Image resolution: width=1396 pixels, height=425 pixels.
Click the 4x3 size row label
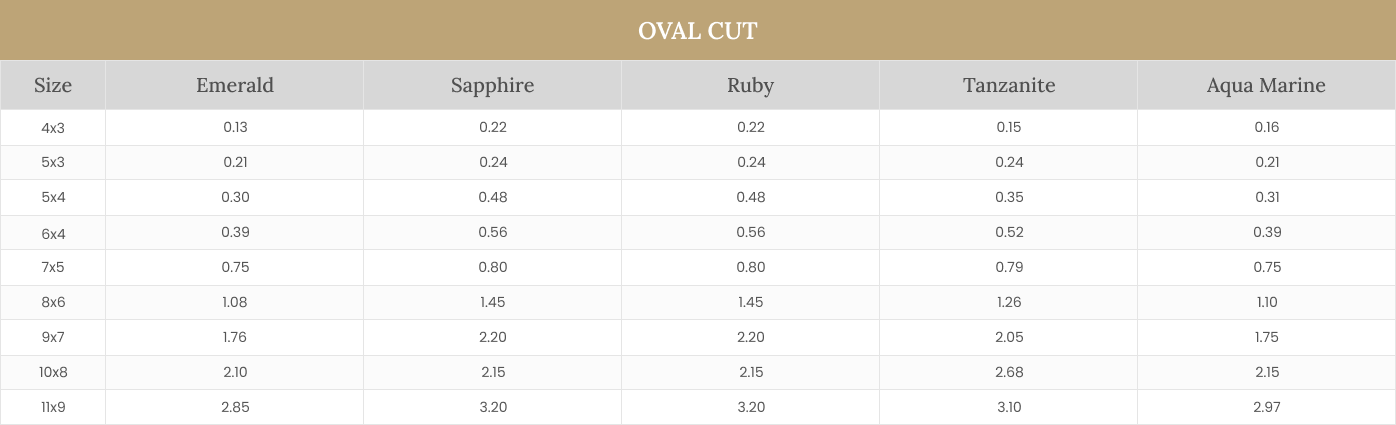[53, 127]
